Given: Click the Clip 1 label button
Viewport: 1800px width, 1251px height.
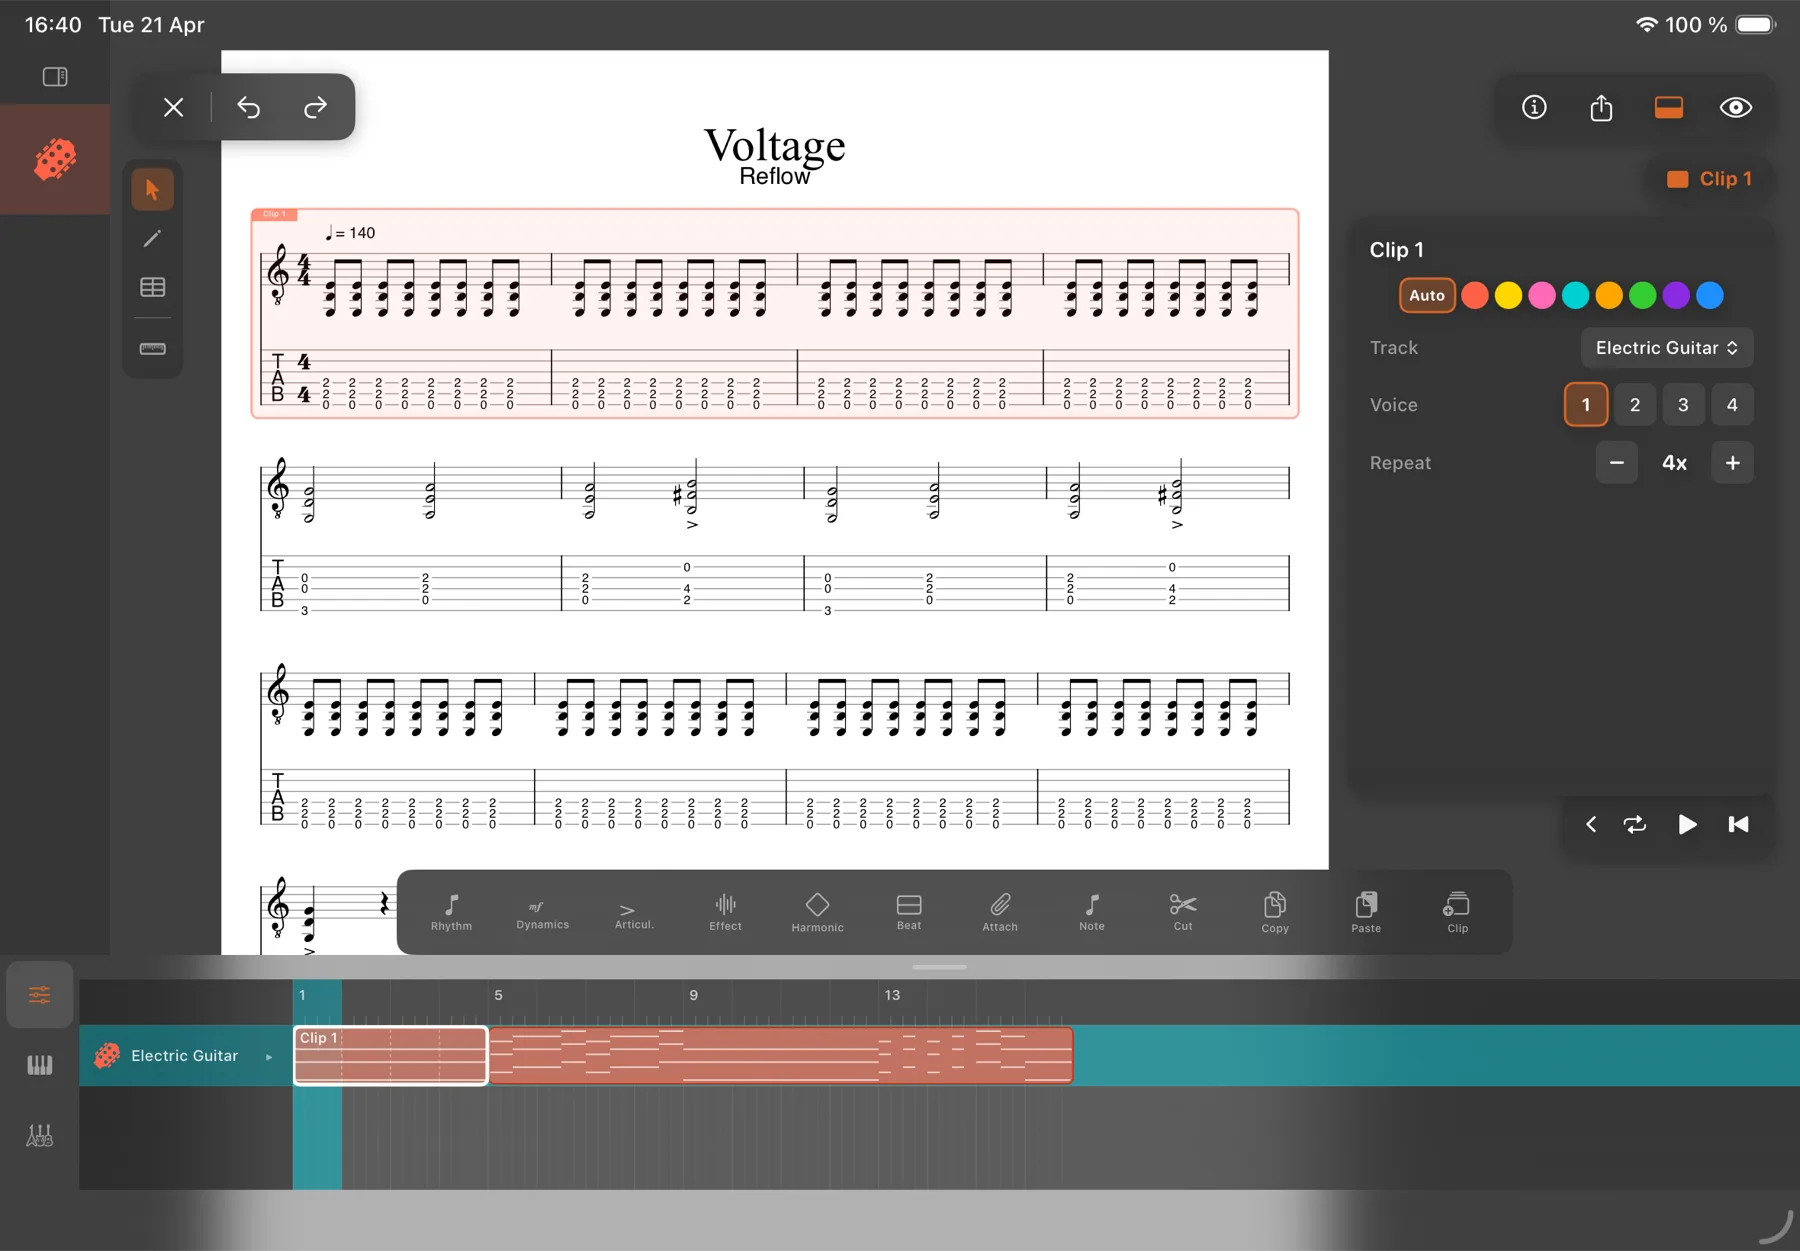Looking at the screenshot, I should tap(1709, 179).
